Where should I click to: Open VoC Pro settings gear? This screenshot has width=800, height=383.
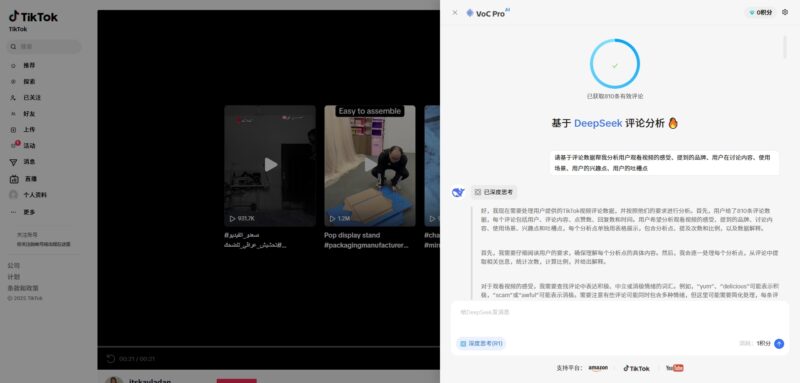pyautogui.click(x=785, y=12)
